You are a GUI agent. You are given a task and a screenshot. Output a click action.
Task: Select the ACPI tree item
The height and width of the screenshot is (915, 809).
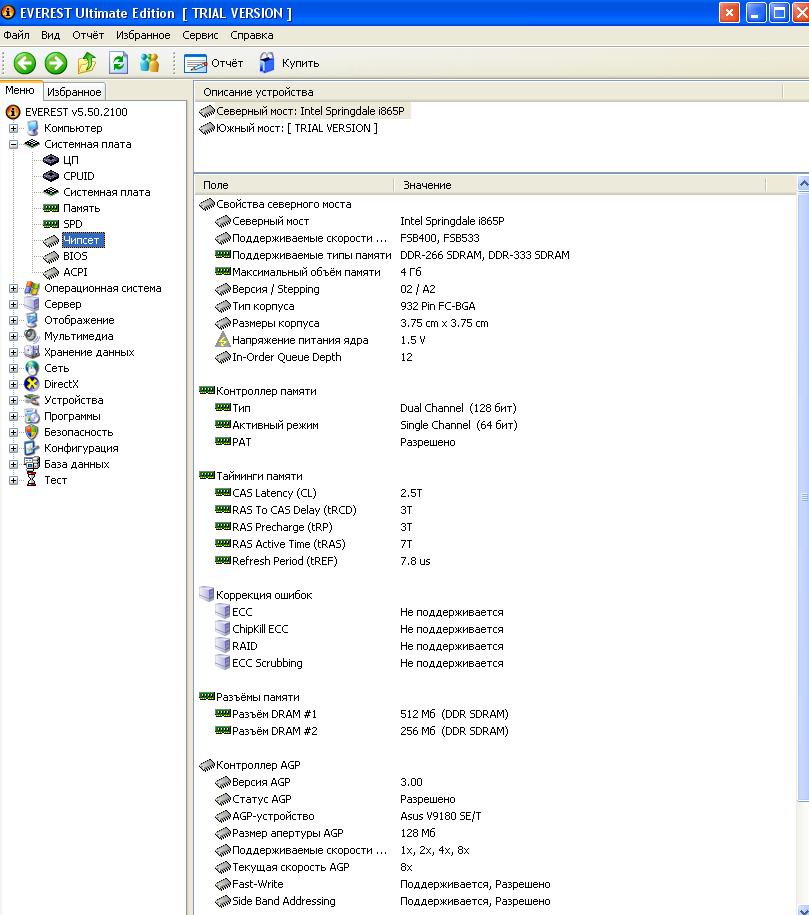tap(75, 272)
